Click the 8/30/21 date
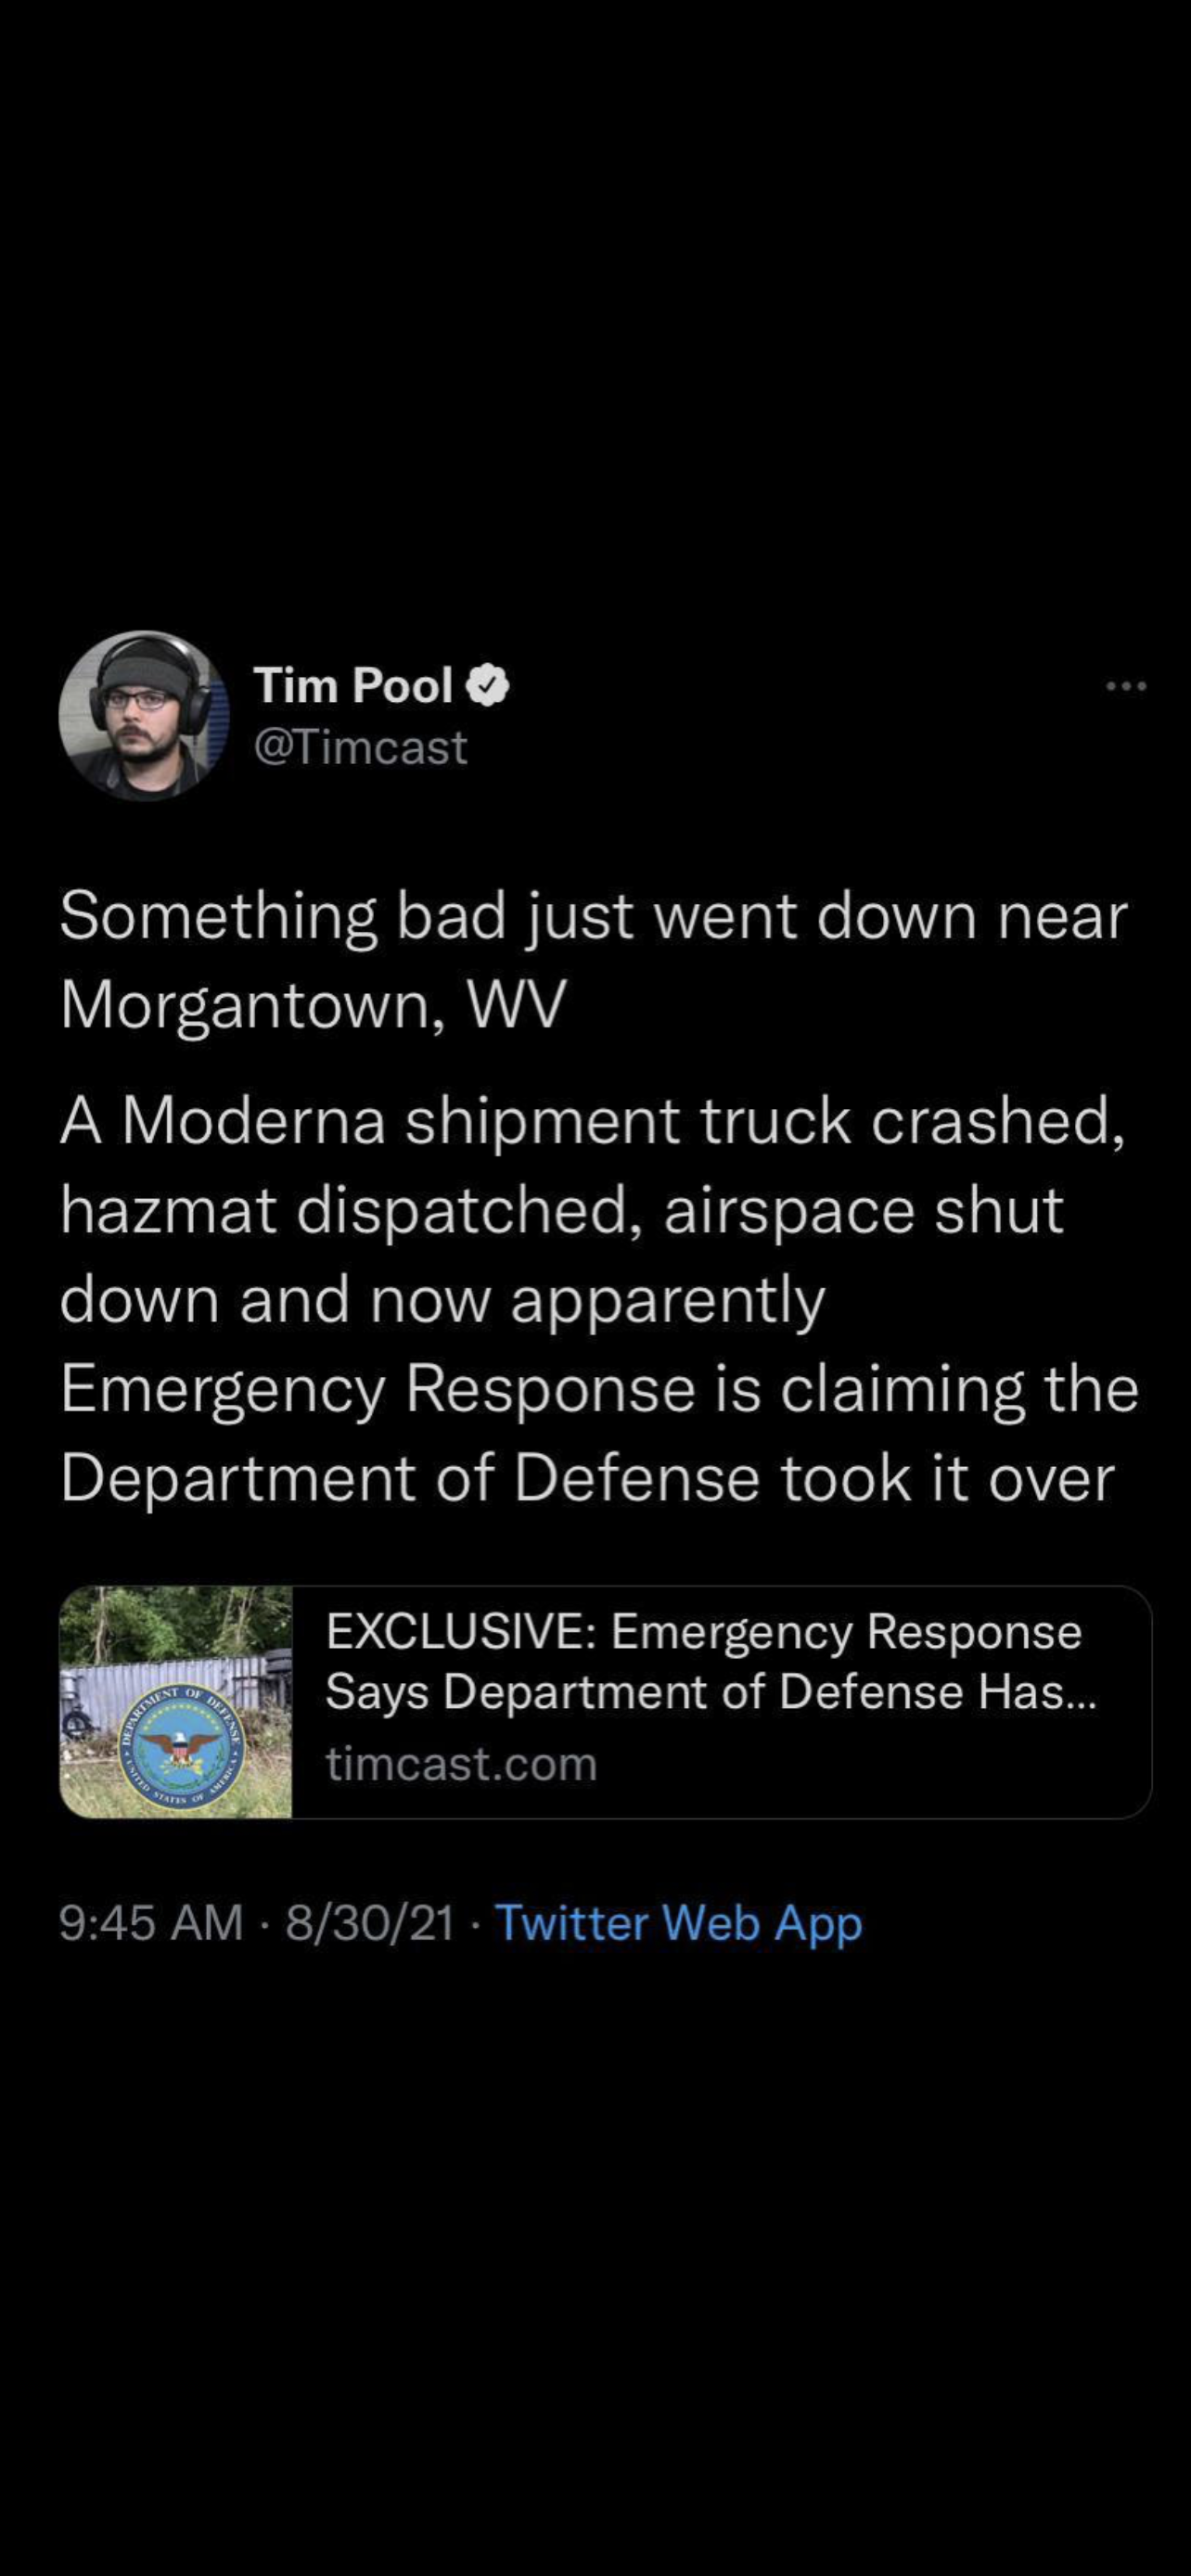Screen dimensions: 1191x2576 pos(370,1923)
